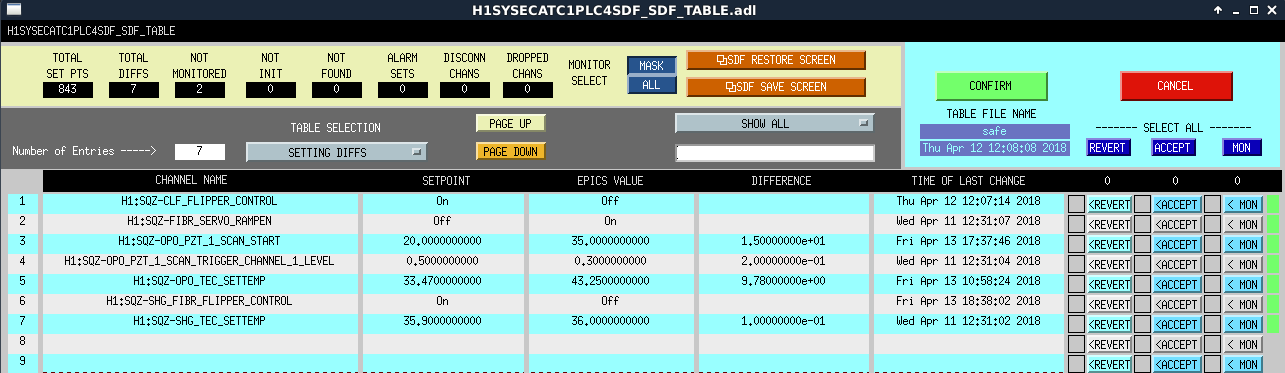The width and height of the screenshot is (1285, 373).
Task: Click table file name 'safe' field
Action: (x=995, y=131)
